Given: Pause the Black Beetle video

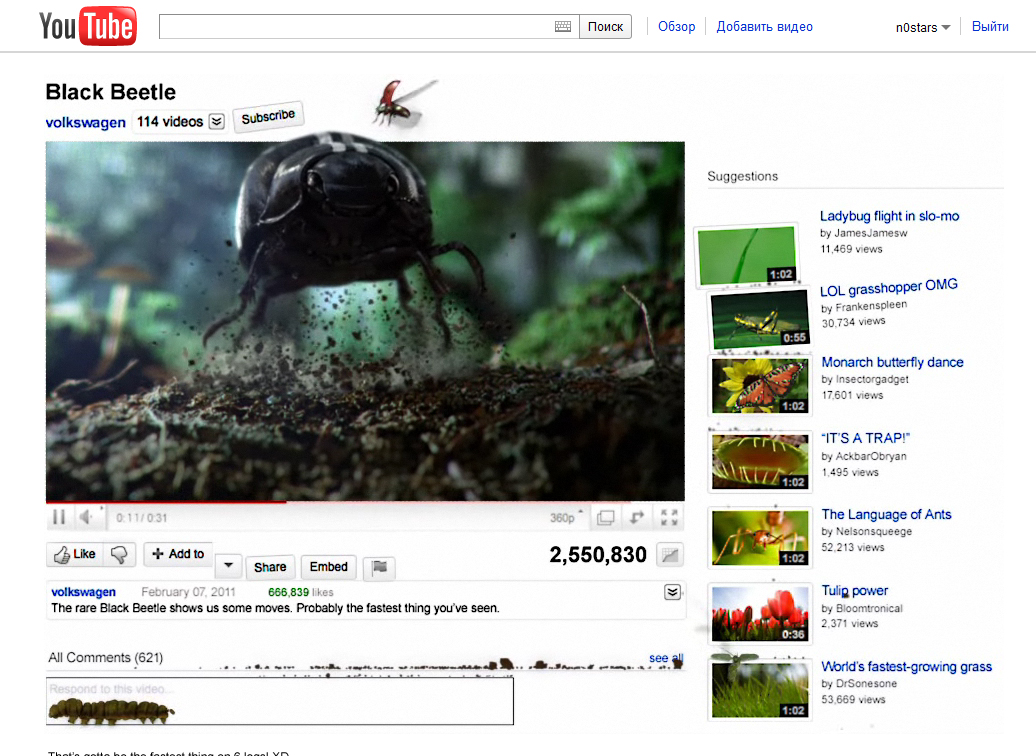Looking at the screenshot, I should click(x=59, y=517).
